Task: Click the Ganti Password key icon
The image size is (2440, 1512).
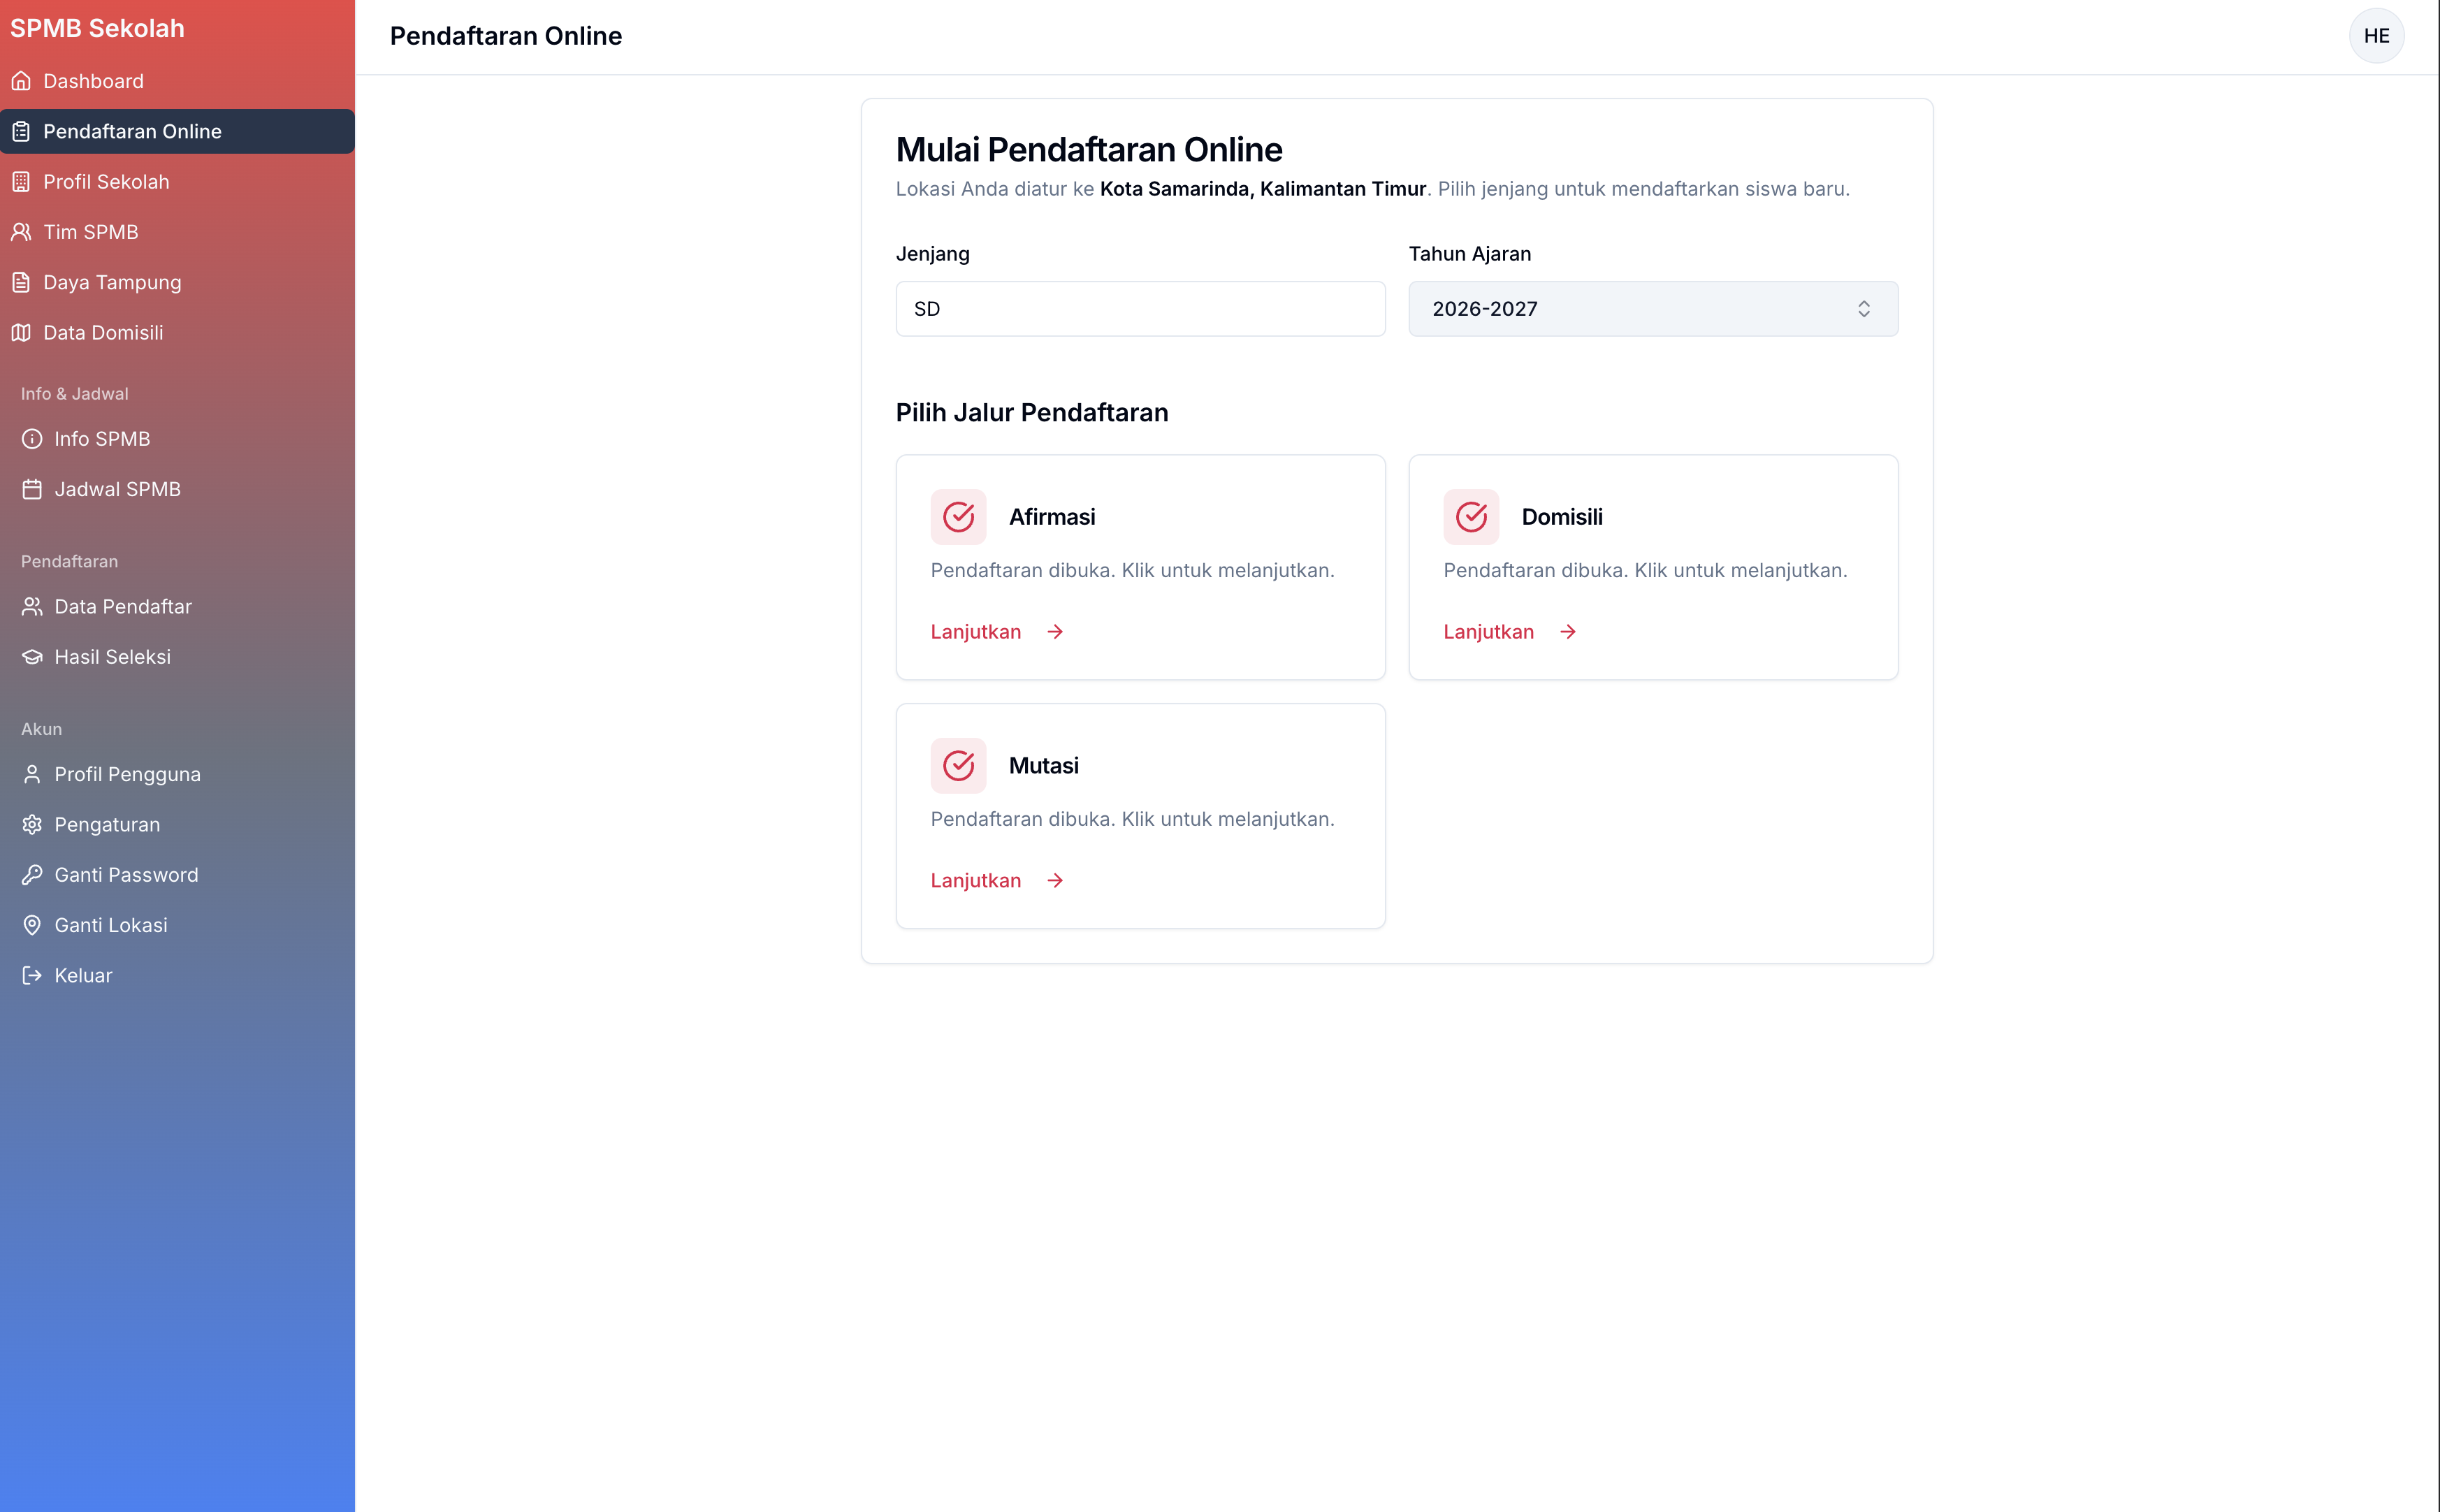Action: coord(32,874)
